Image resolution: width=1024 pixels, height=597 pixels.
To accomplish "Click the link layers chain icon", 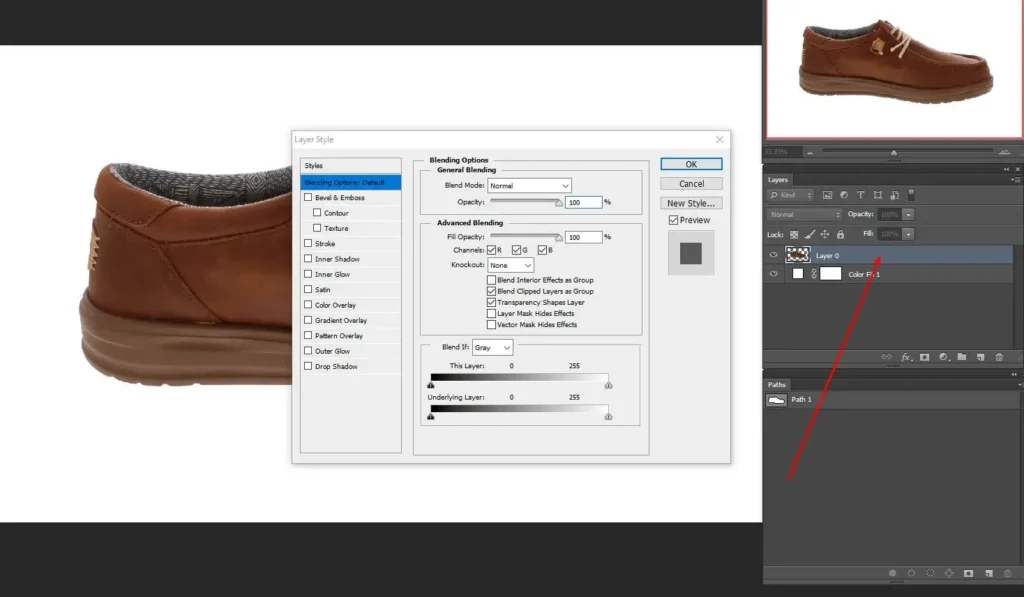I will [886, 356].
